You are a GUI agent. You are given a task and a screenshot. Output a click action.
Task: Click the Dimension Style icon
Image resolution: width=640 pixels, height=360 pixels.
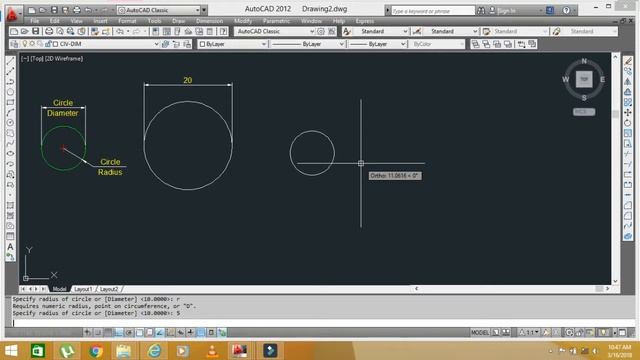pyautogui.click(x=417, y=31)
